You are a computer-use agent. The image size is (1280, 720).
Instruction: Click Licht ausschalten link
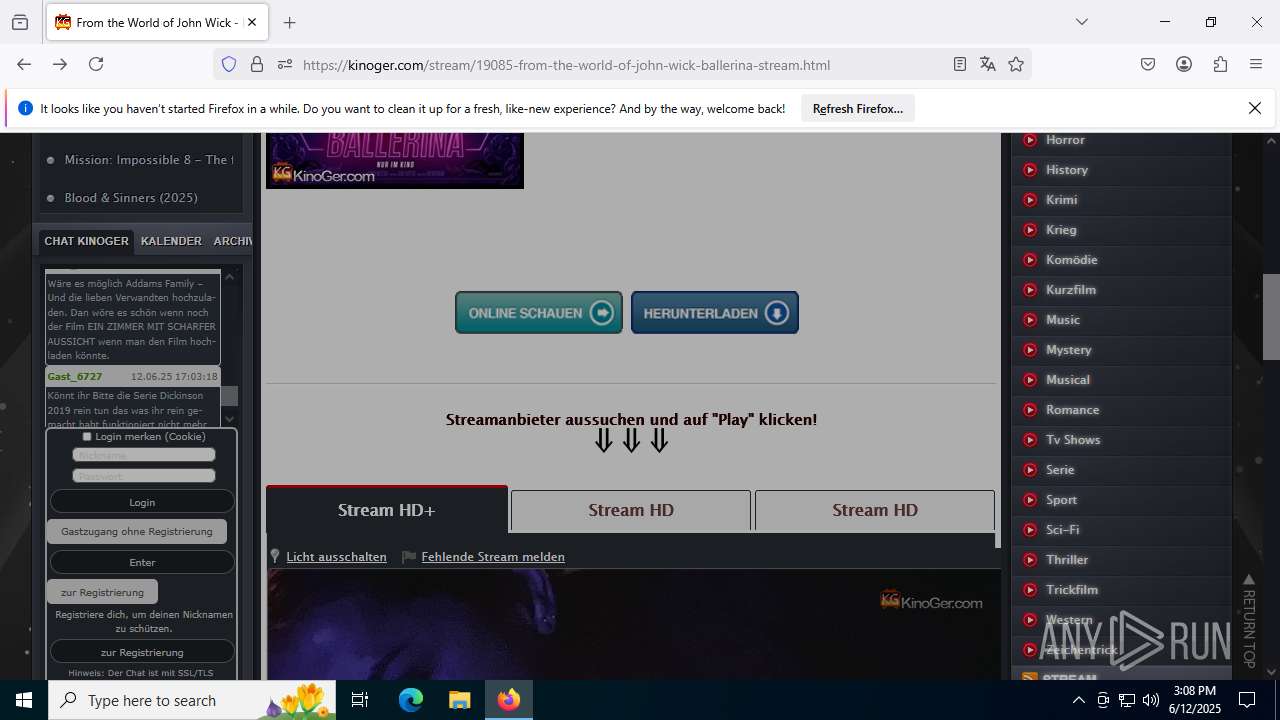pyautogui.click(x=336, y=557)
